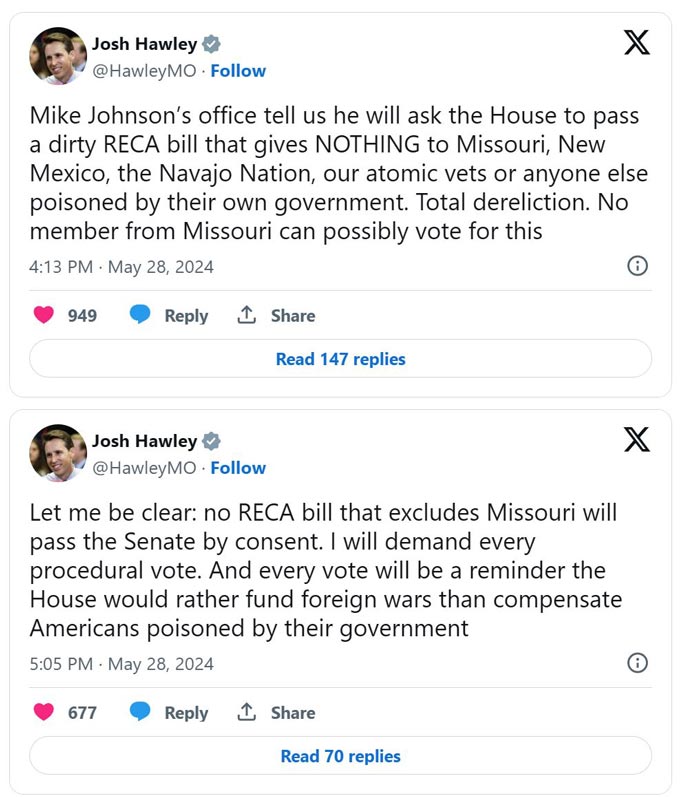
Task: Click reply bubble icon on first tweet
Action: (x=140, y=314)
